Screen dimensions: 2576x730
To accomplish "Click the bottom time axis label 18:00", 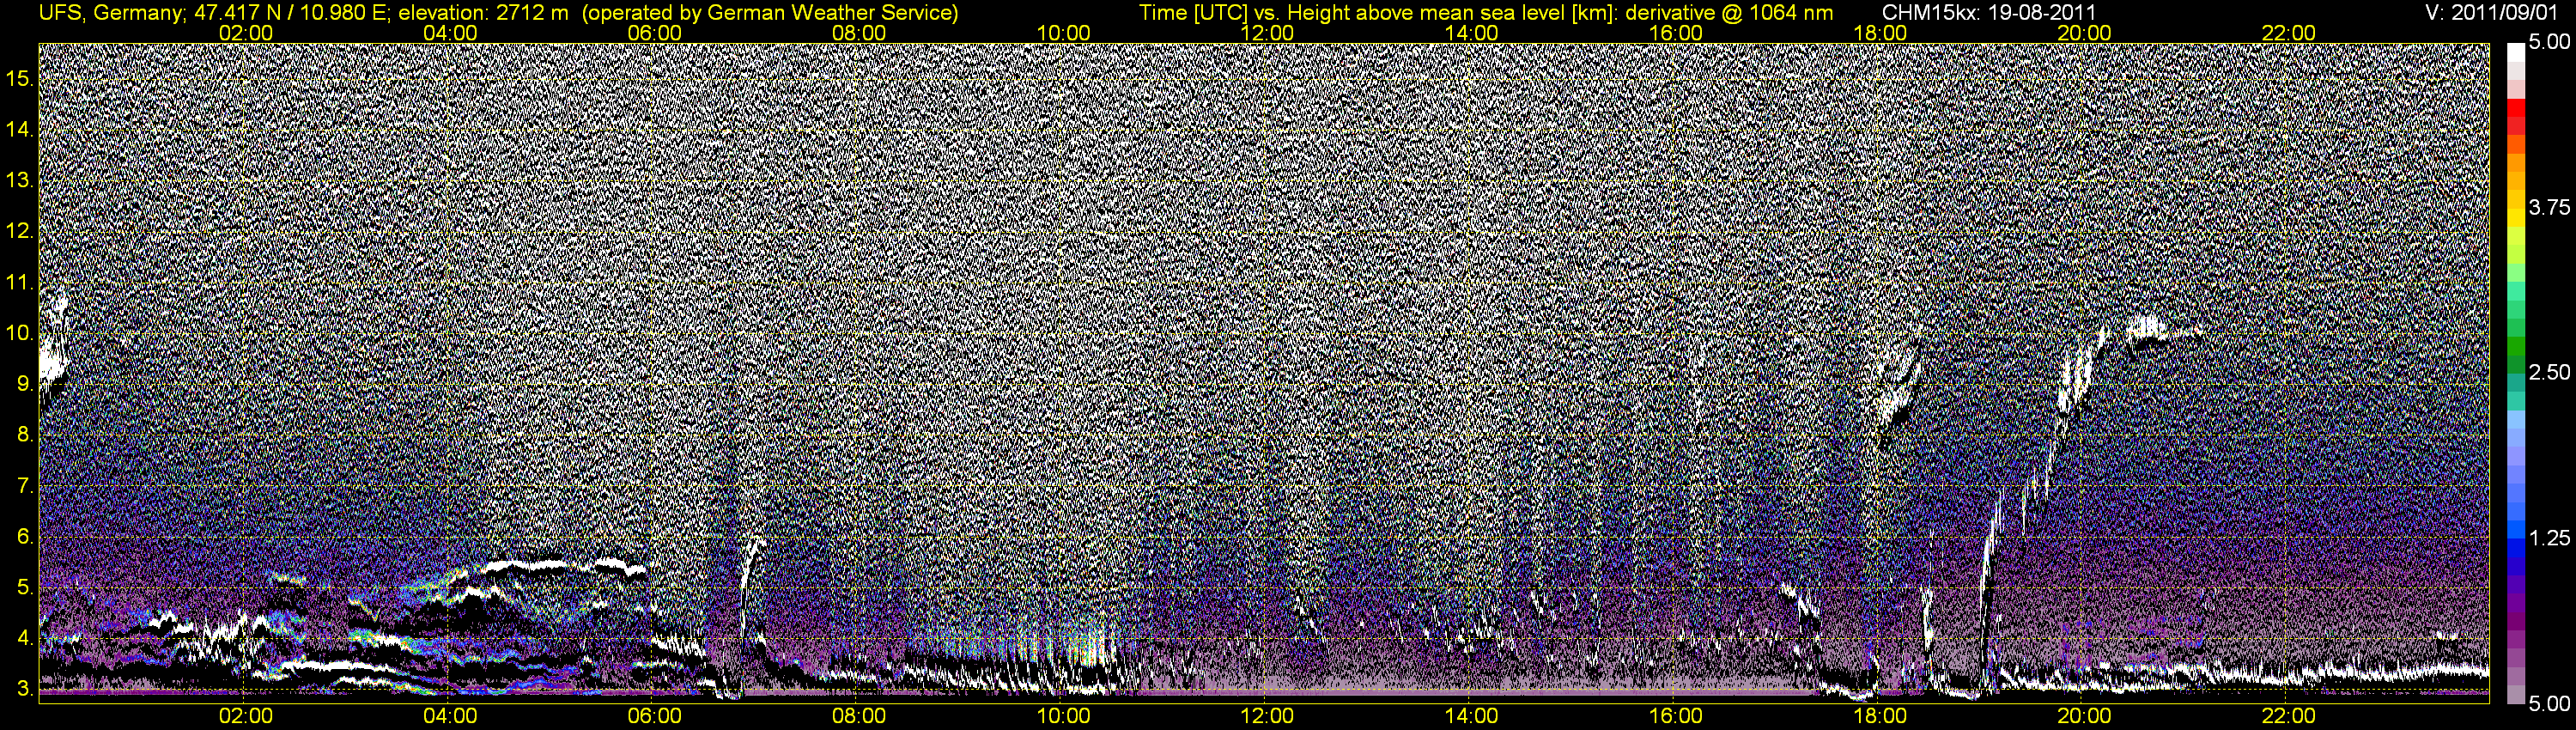I will click(x=1880, y=716).
